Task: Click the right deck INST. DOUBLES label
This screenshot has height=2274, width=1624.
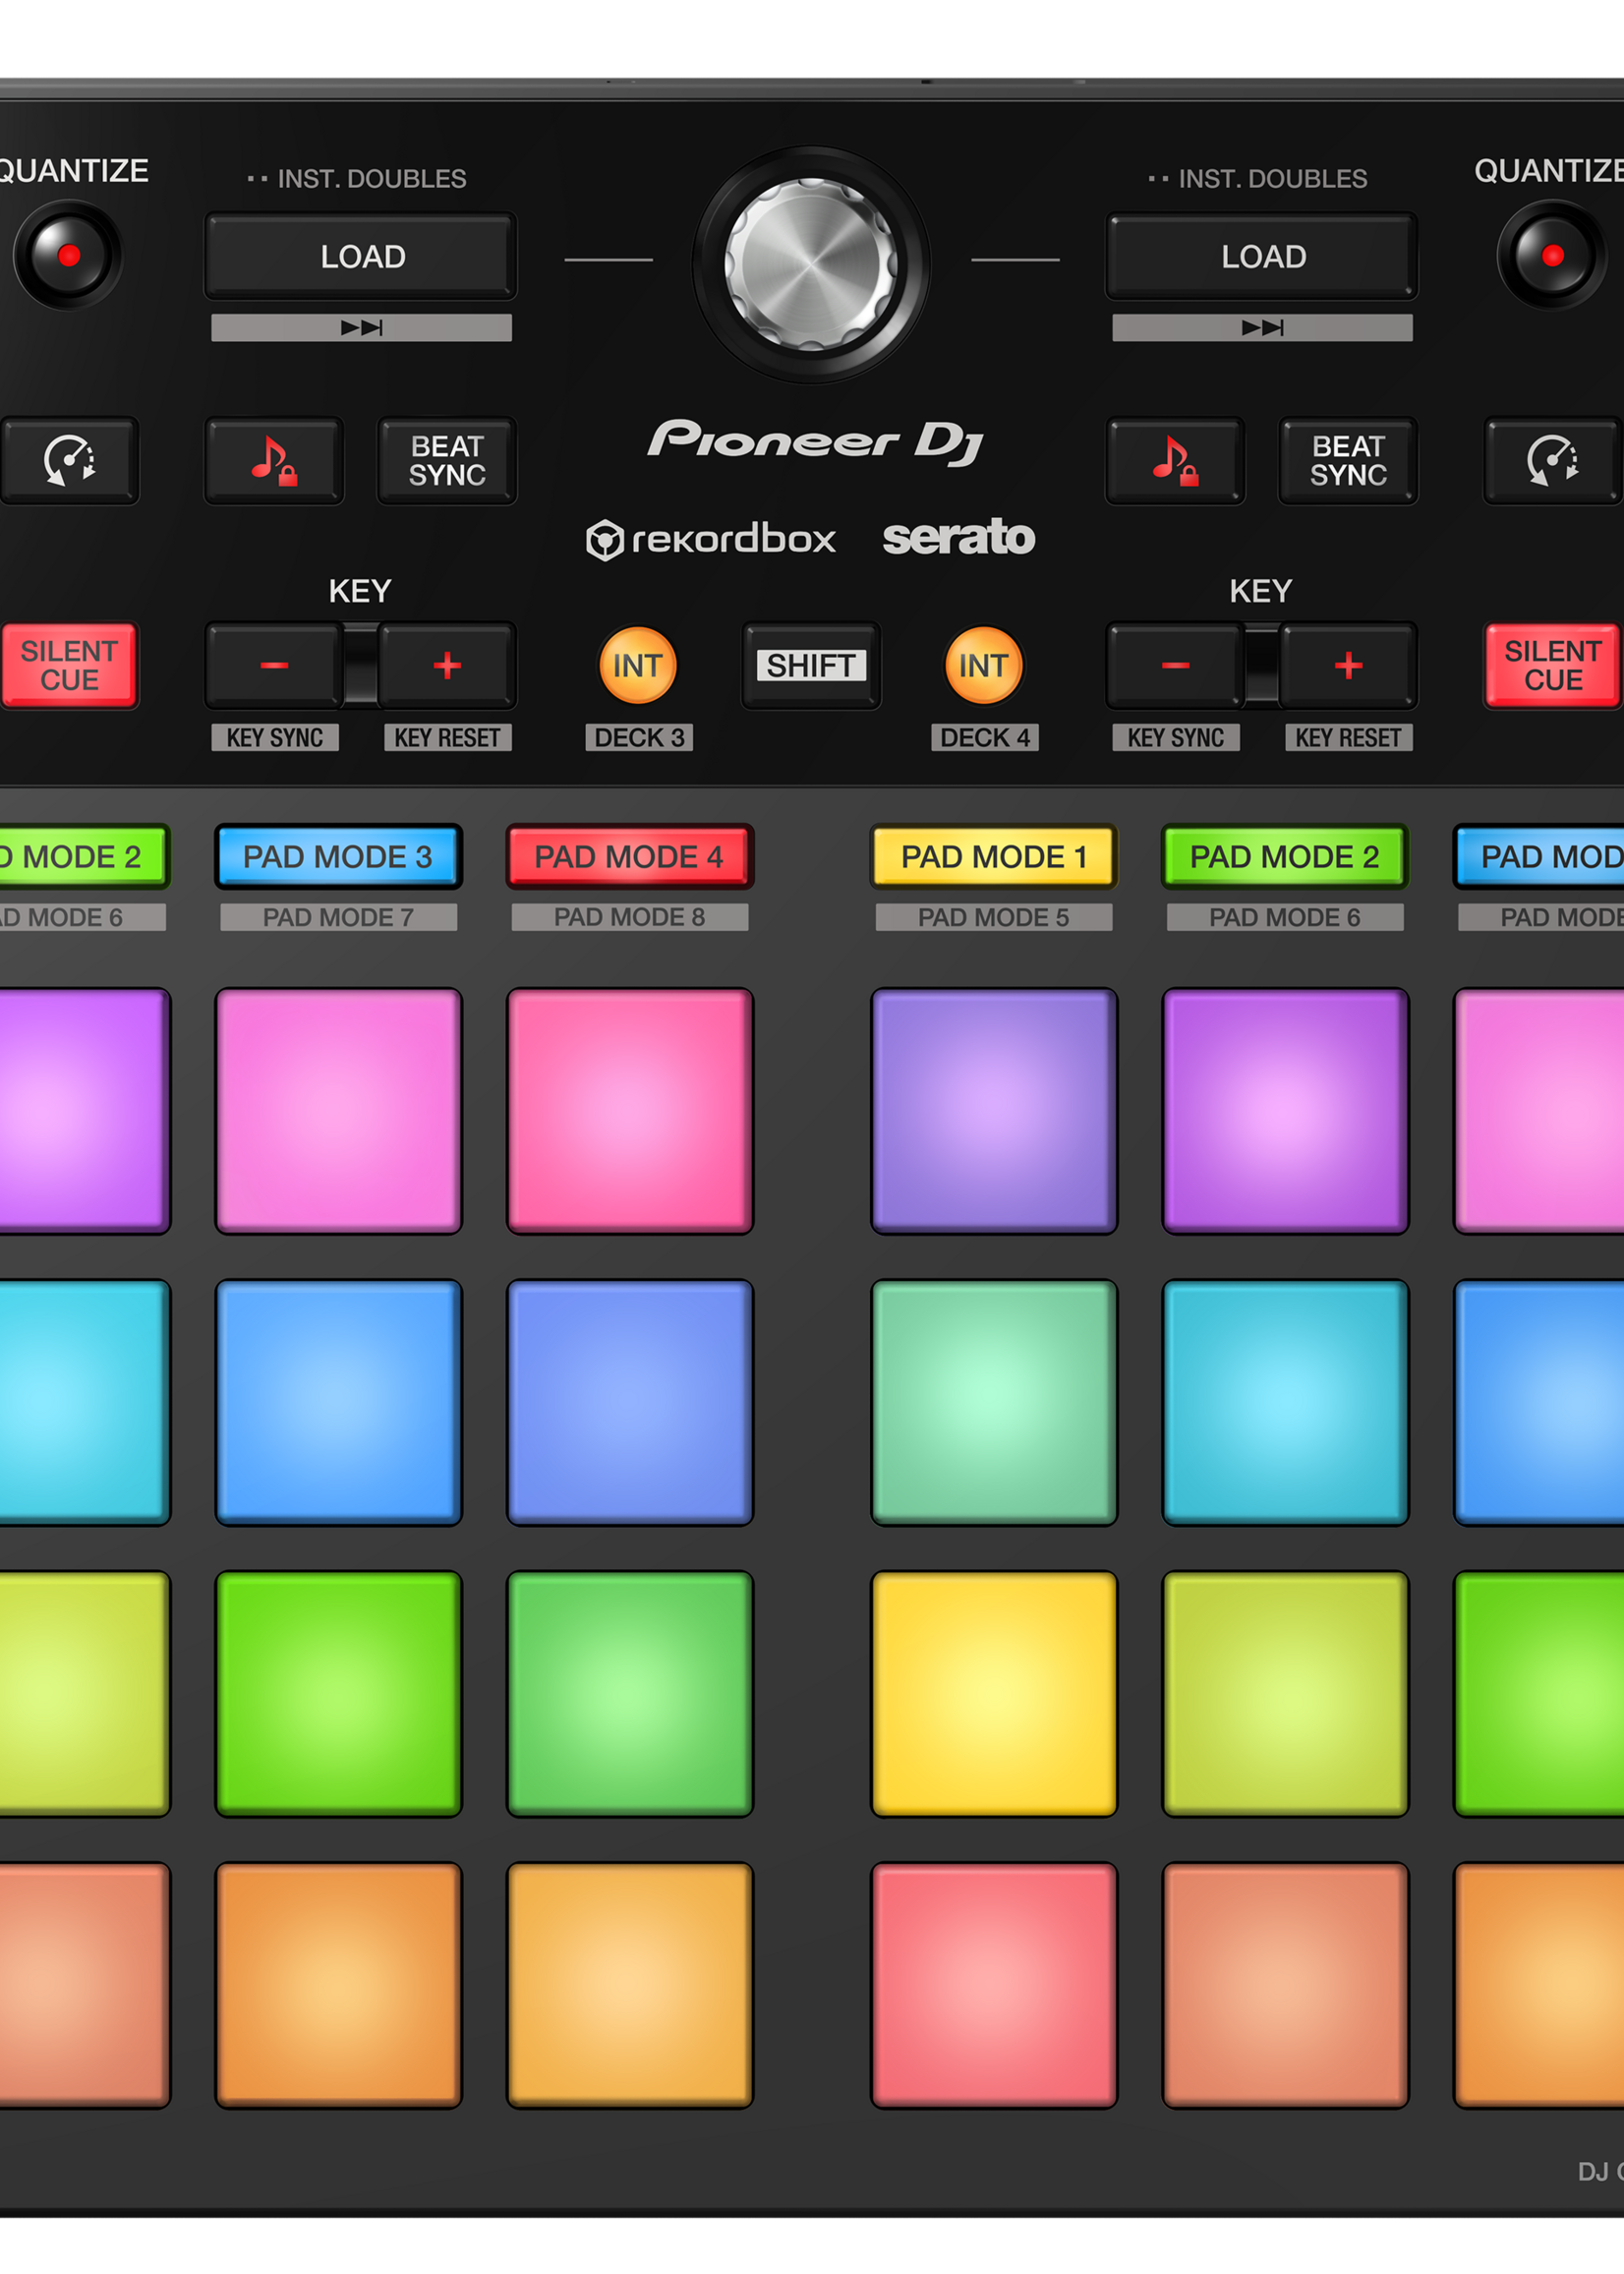Action: click(x=1258, y=178)
